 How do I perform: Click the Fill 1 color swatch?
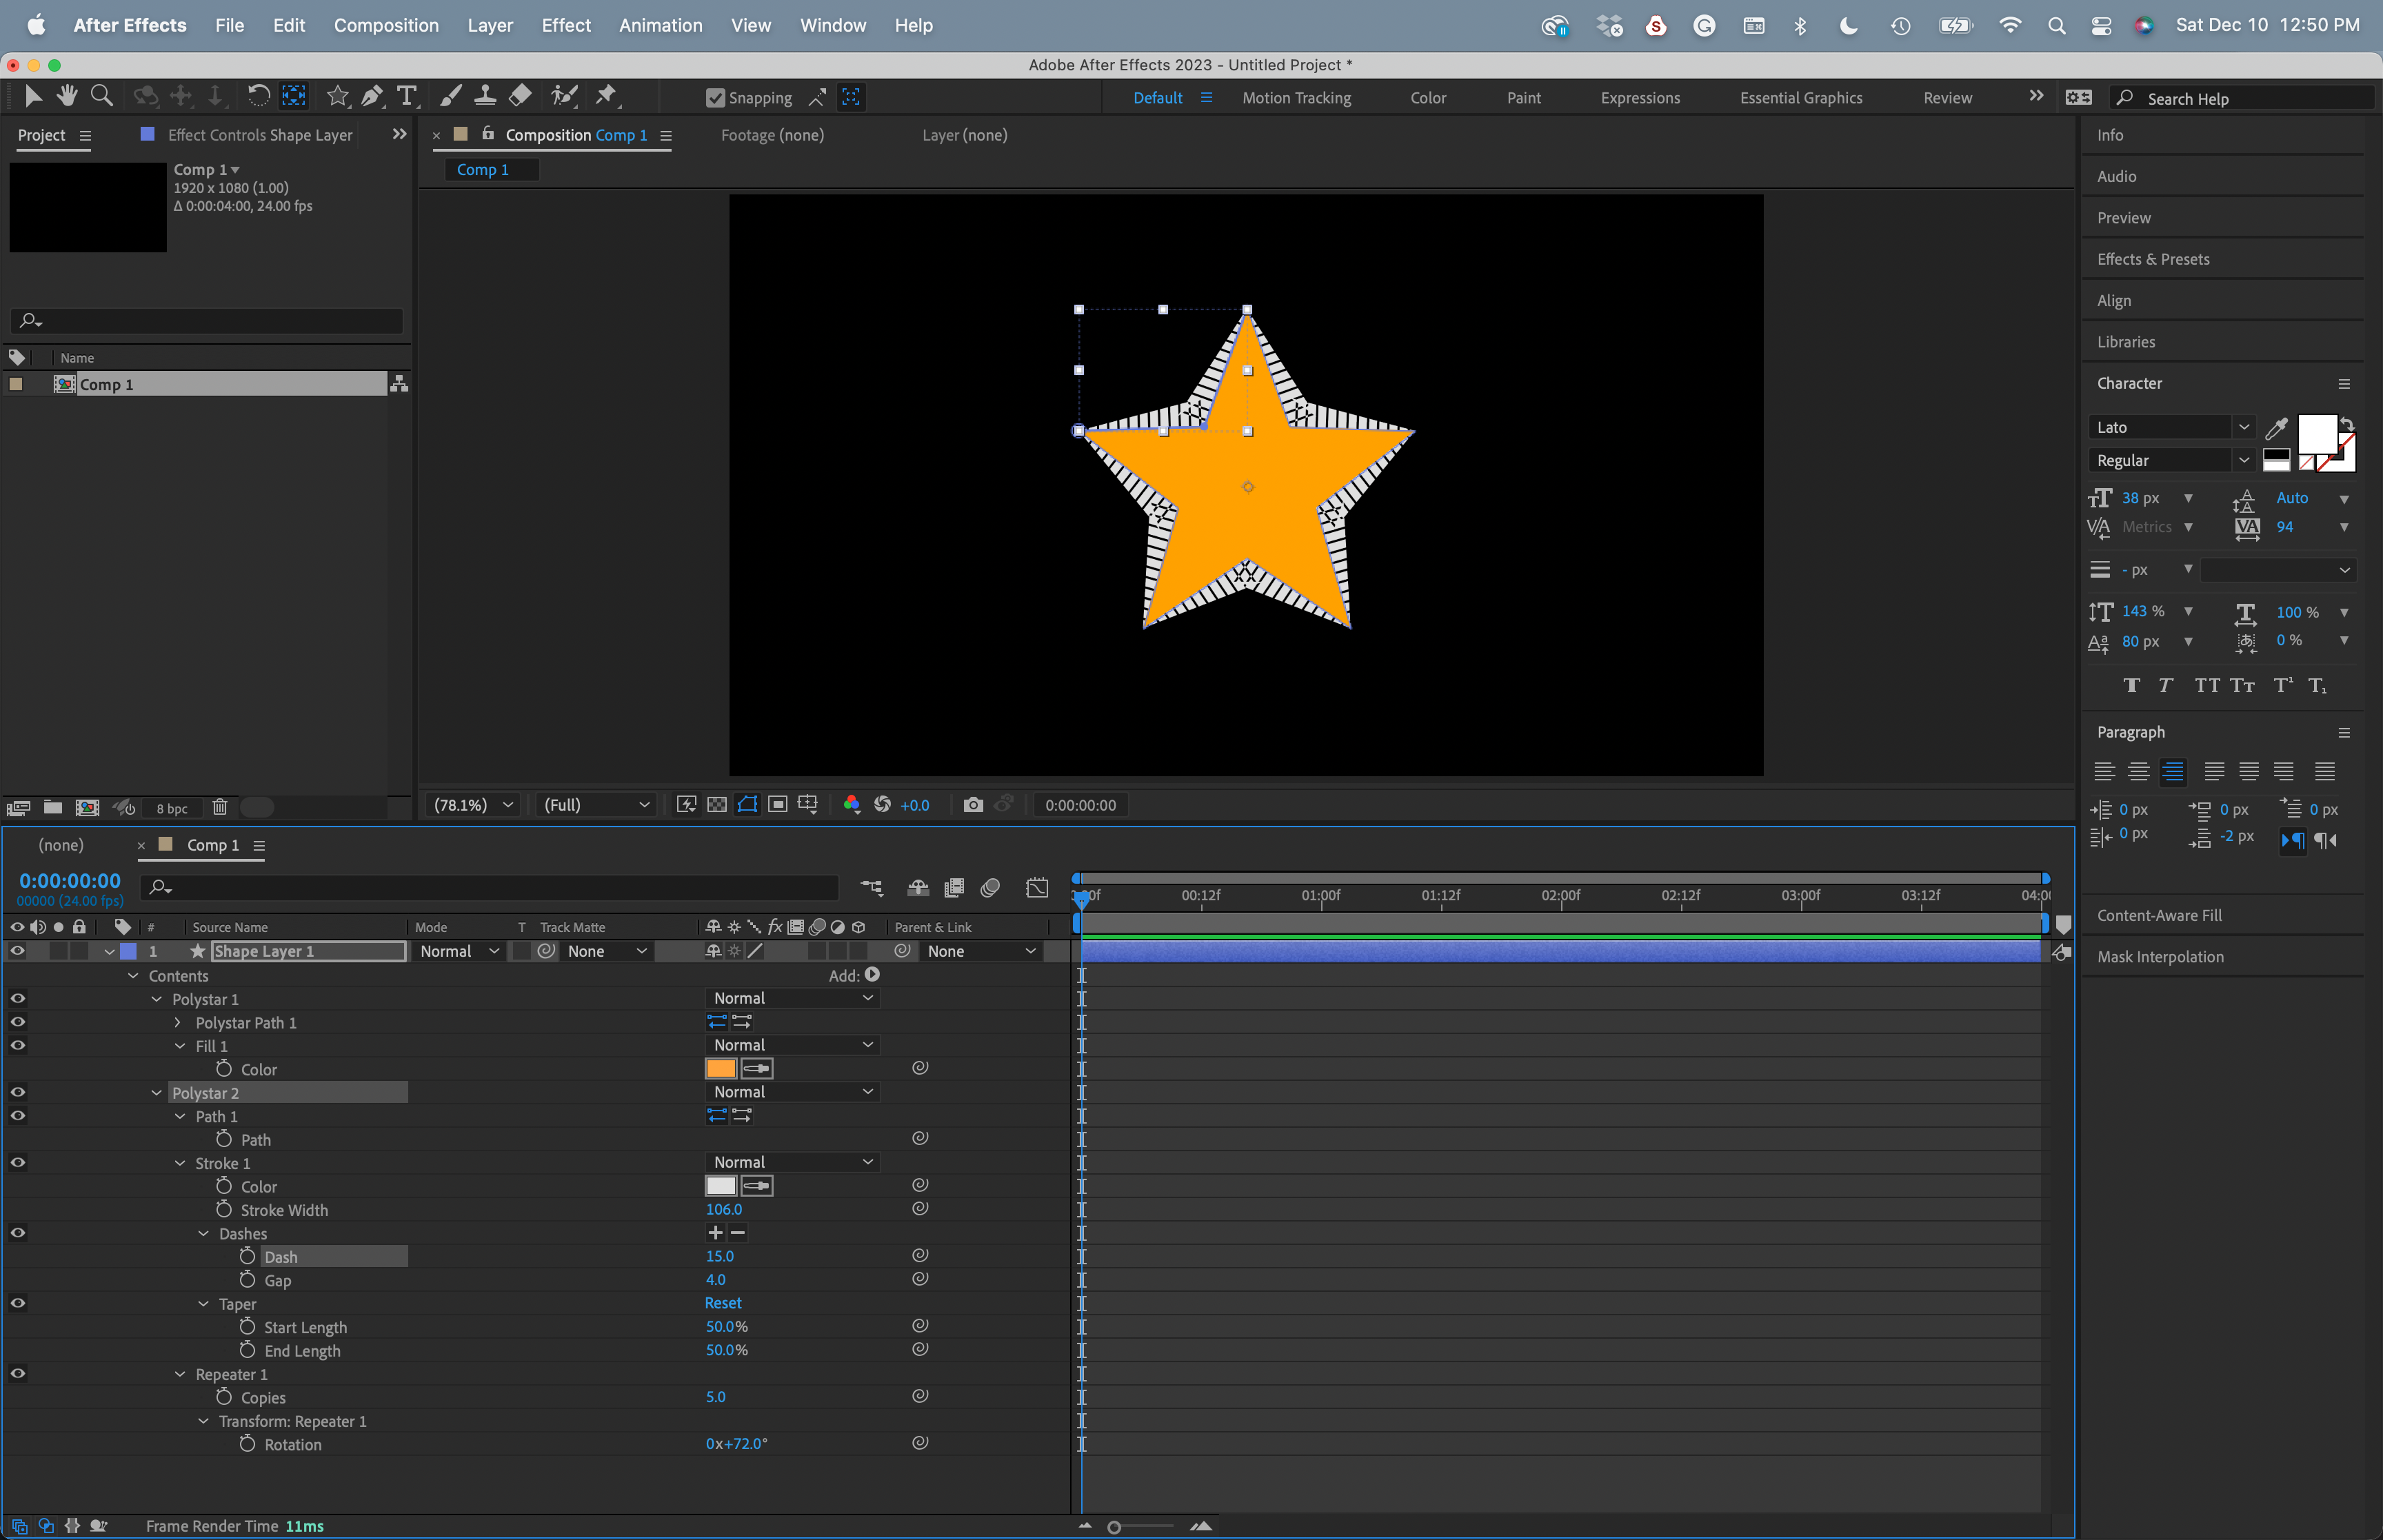click(x=720, y=1068)
